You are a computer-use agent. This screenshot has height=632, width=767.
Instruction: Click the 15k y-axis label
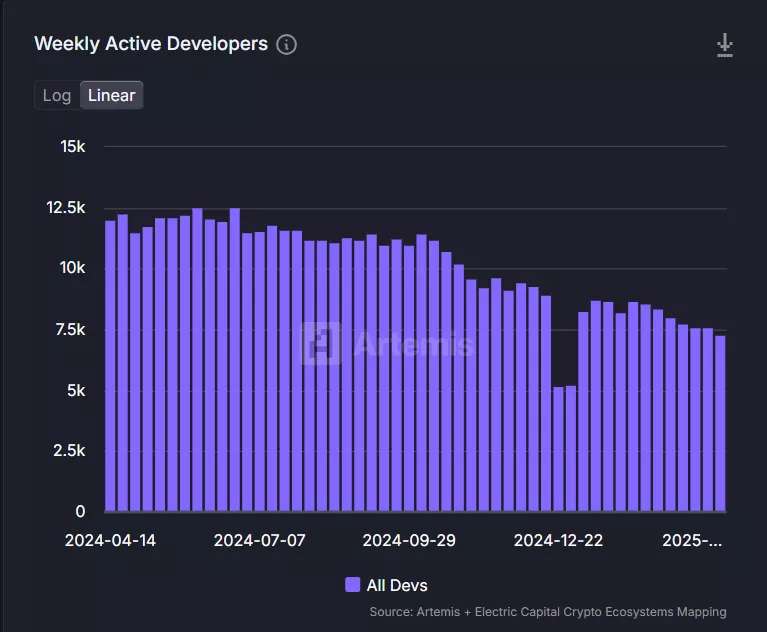[x=73, y=147]
